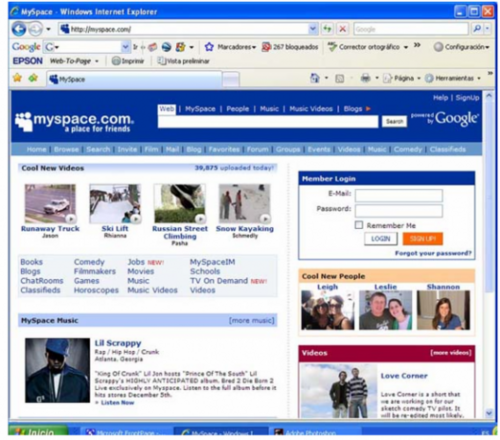Click the Print icon in command bar
The height and width of the screenshot is (440, 500).
coord(366,78)
